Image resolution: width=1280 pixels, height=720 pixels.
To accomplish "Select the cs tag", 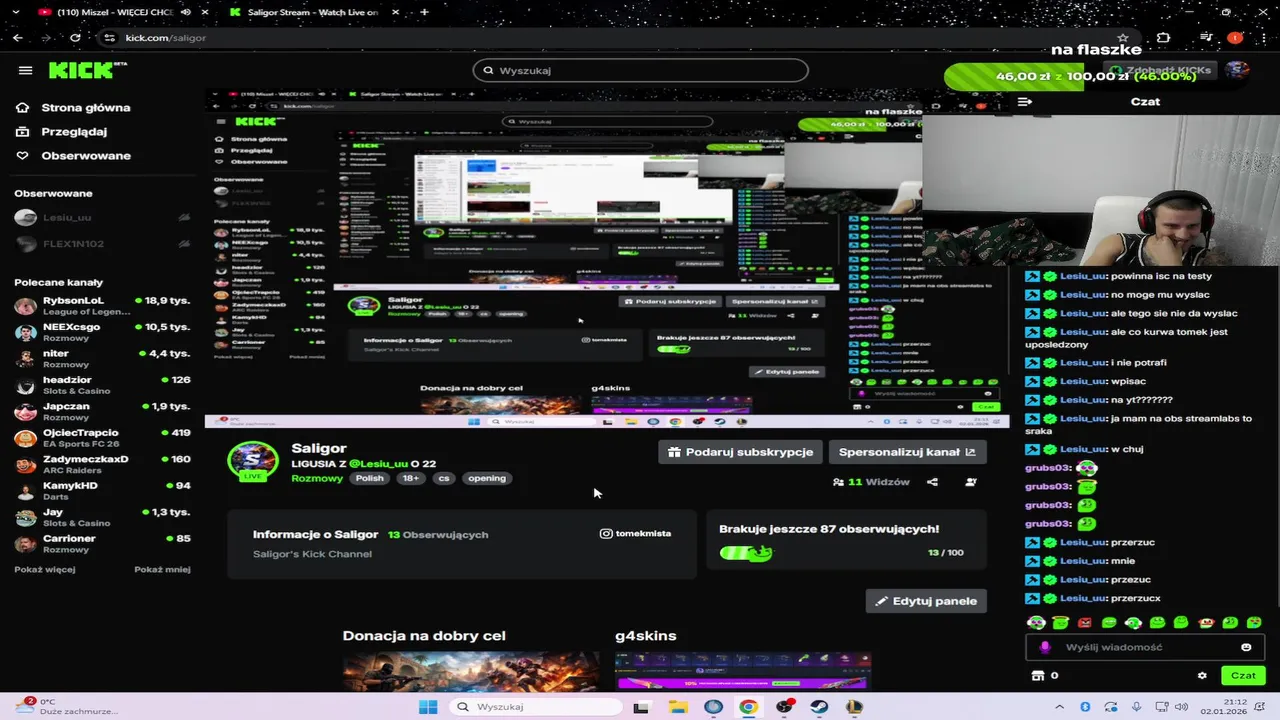I will (x=444, y=478).
